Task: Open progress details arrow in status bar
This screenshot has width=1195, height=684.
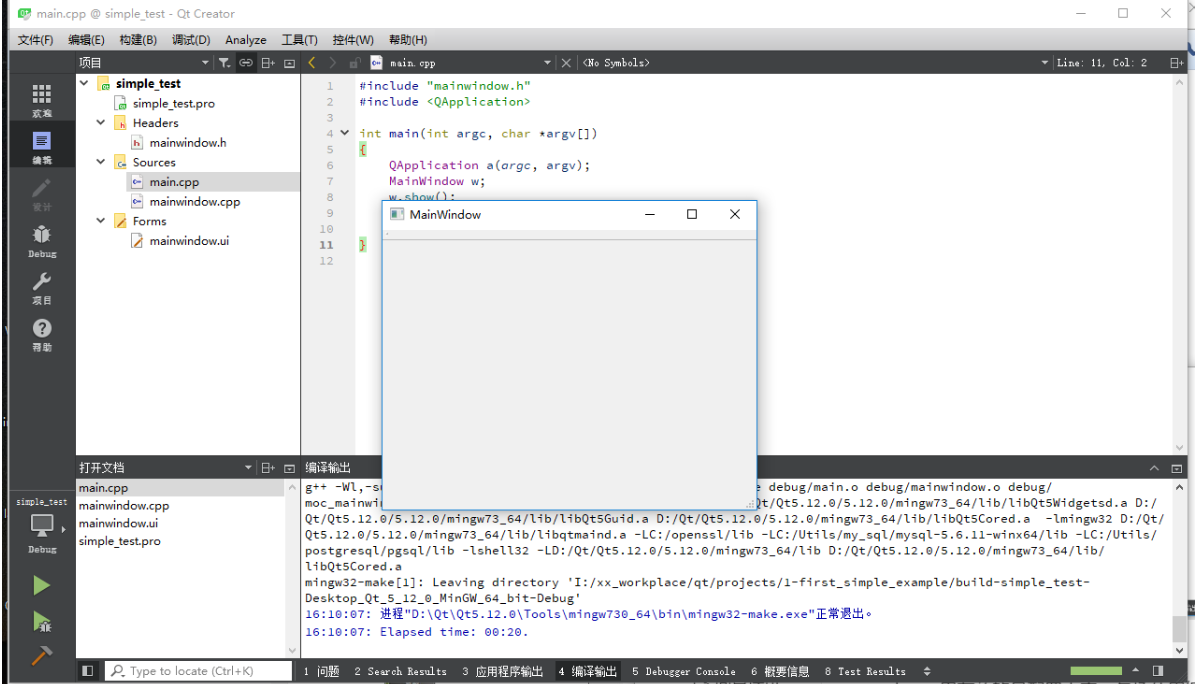Action: click(x=1136, y=670)
